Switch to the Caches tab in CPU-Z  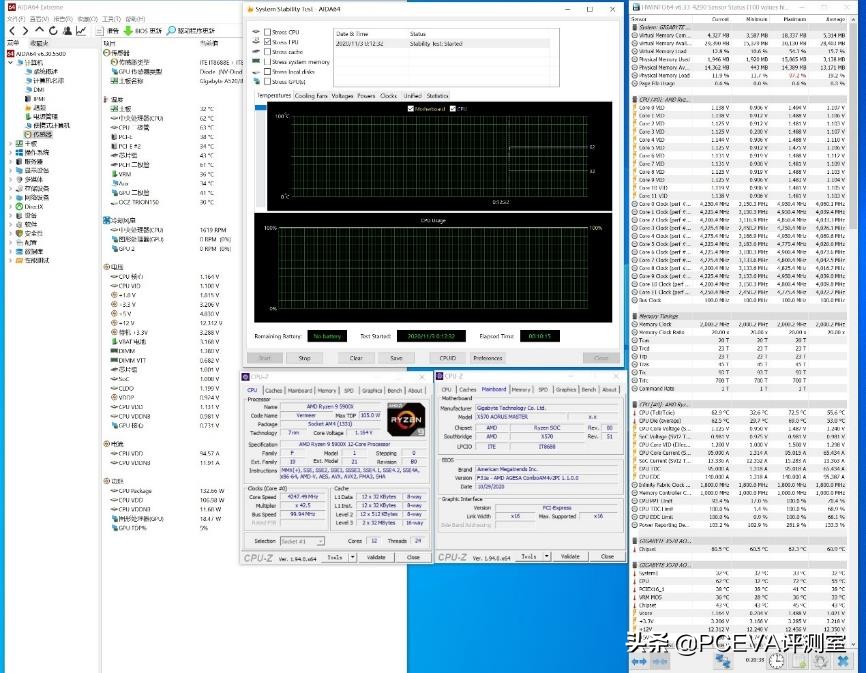pyautogui.click(x=275, y=390)
